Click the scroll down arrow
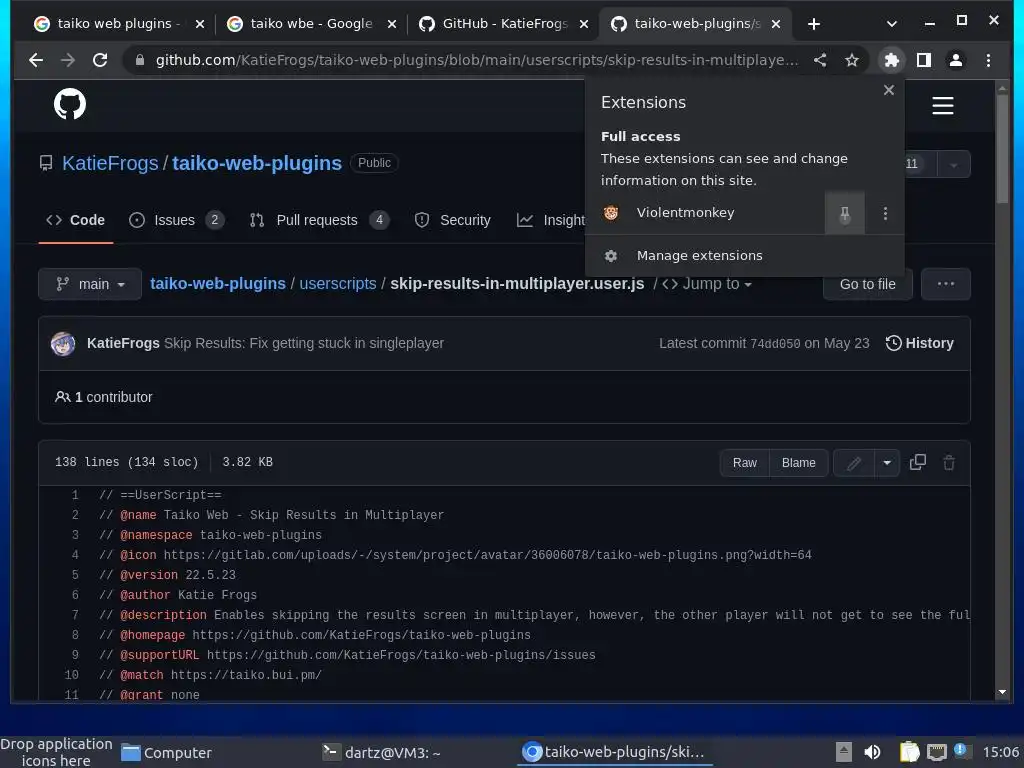This screenshot has height=768, width=1024. point(1002,692)
